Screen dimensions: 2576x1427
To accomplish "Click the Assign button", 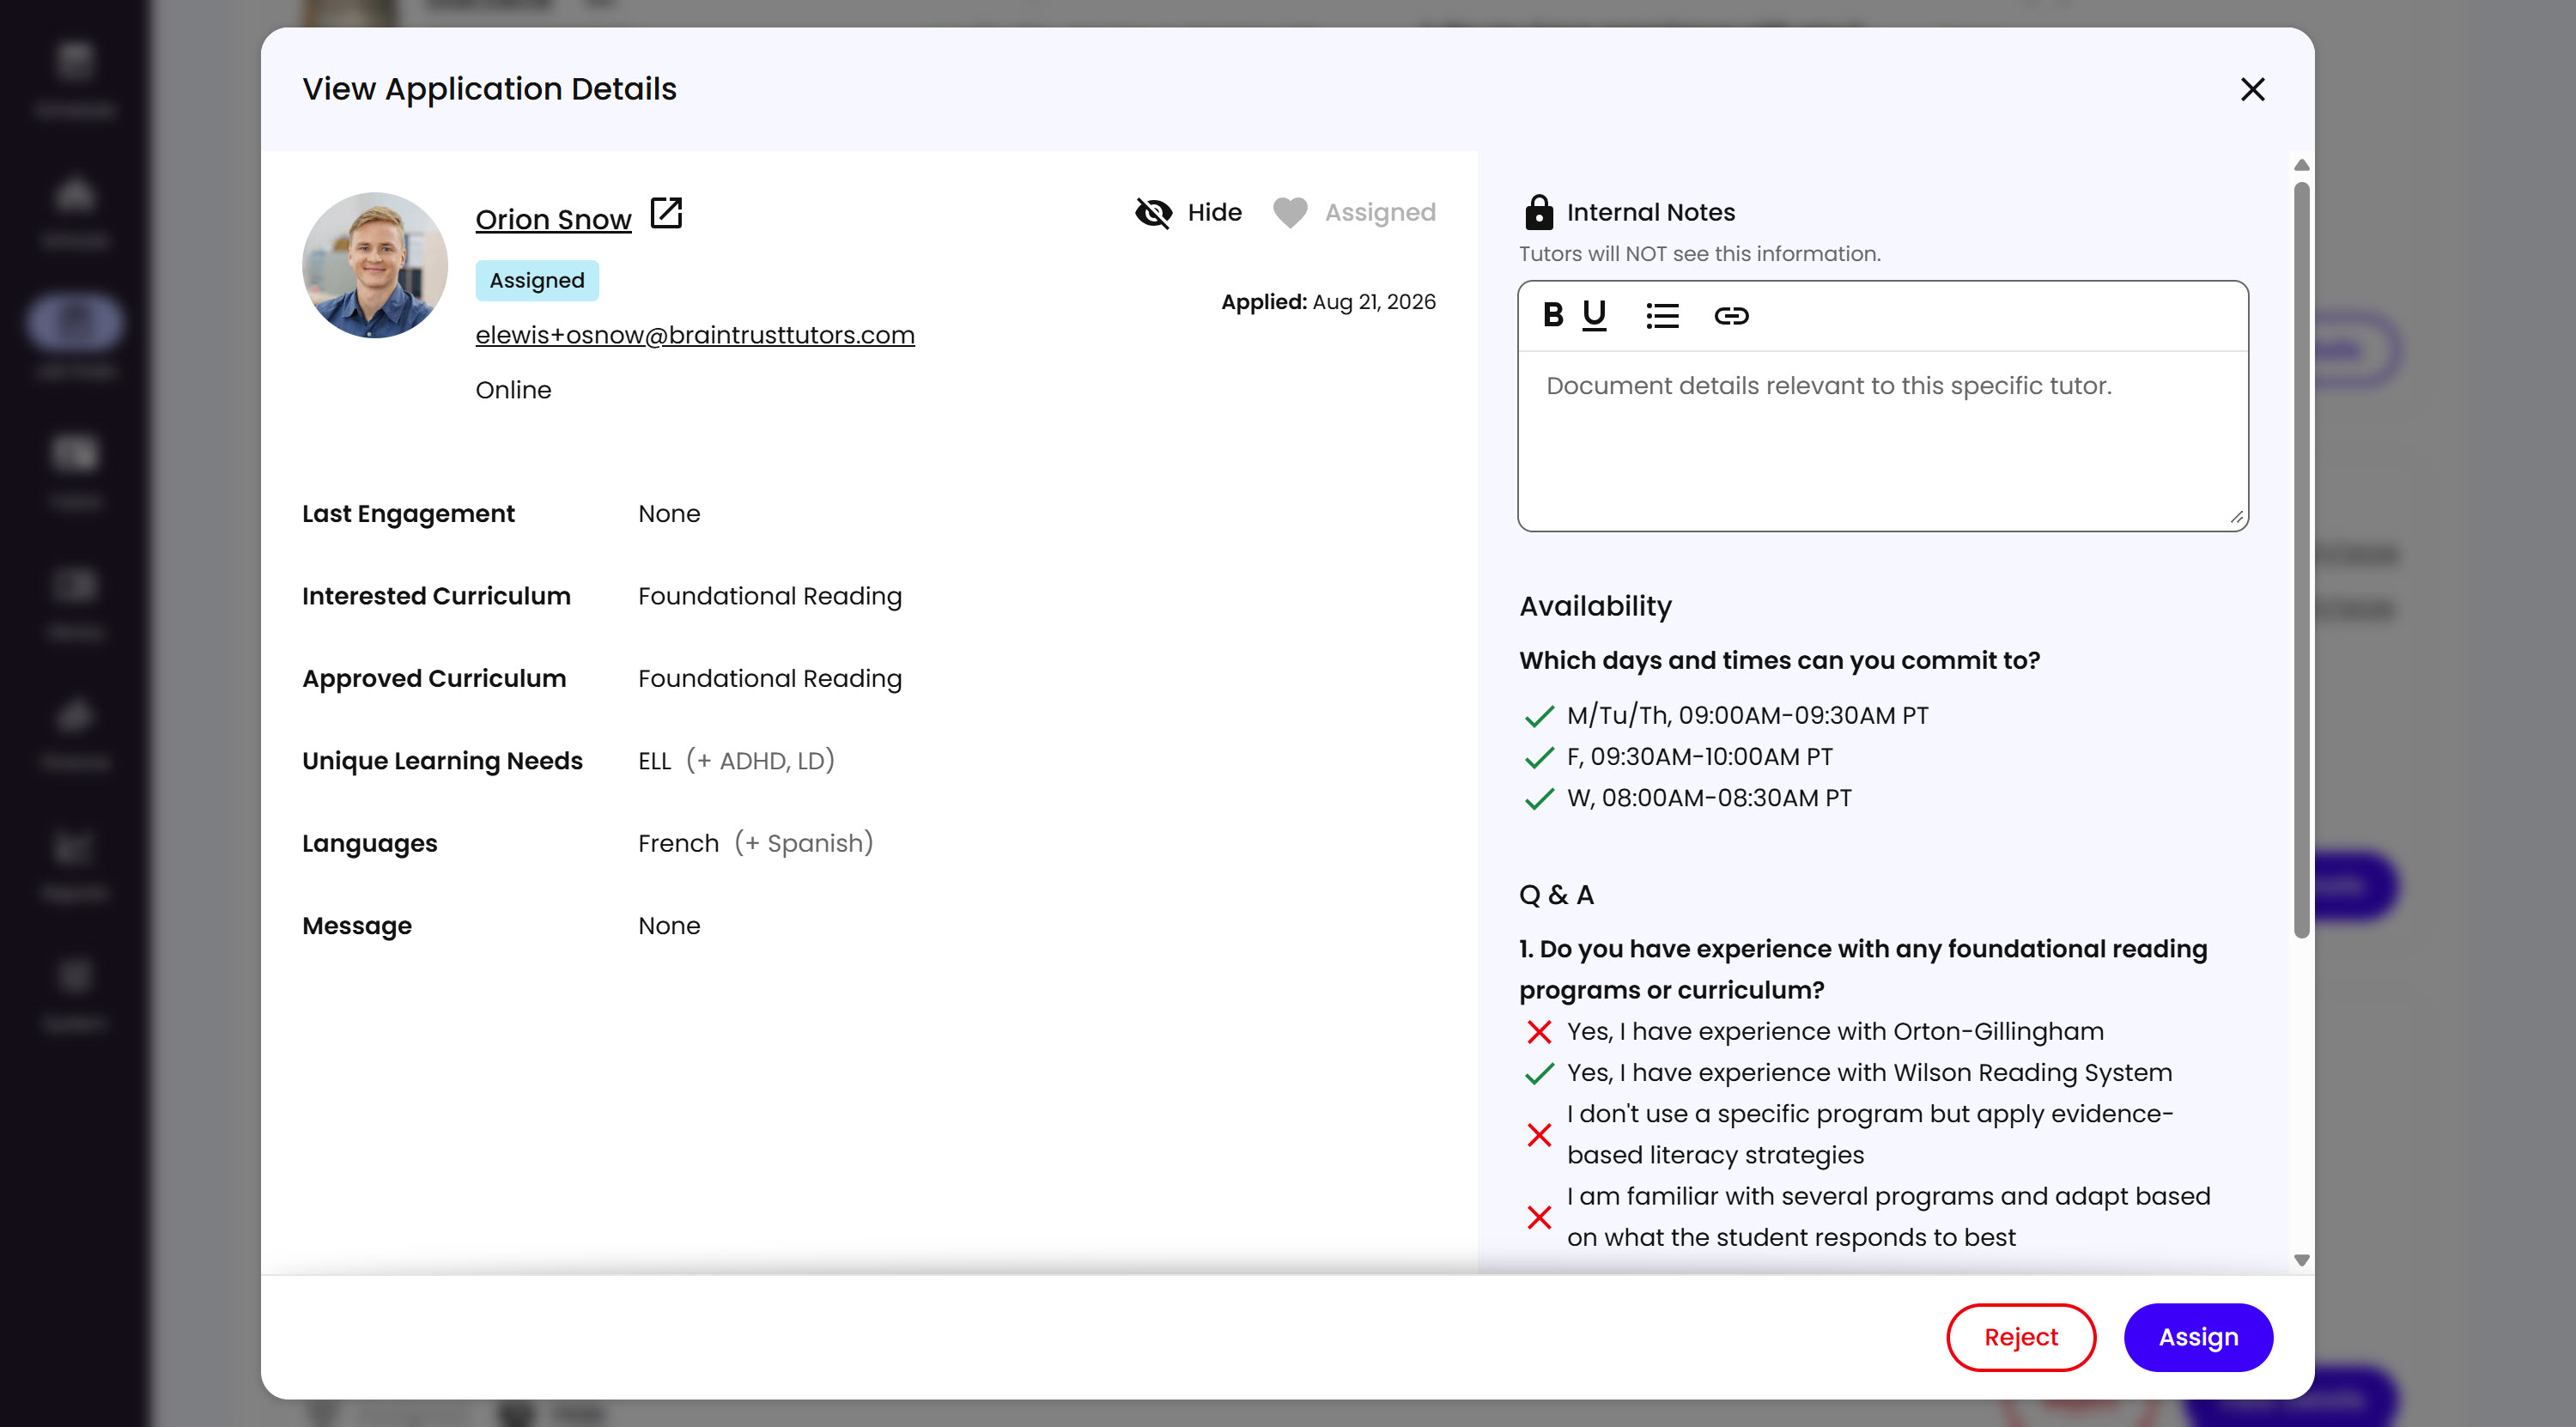I will (2198, 1337).
